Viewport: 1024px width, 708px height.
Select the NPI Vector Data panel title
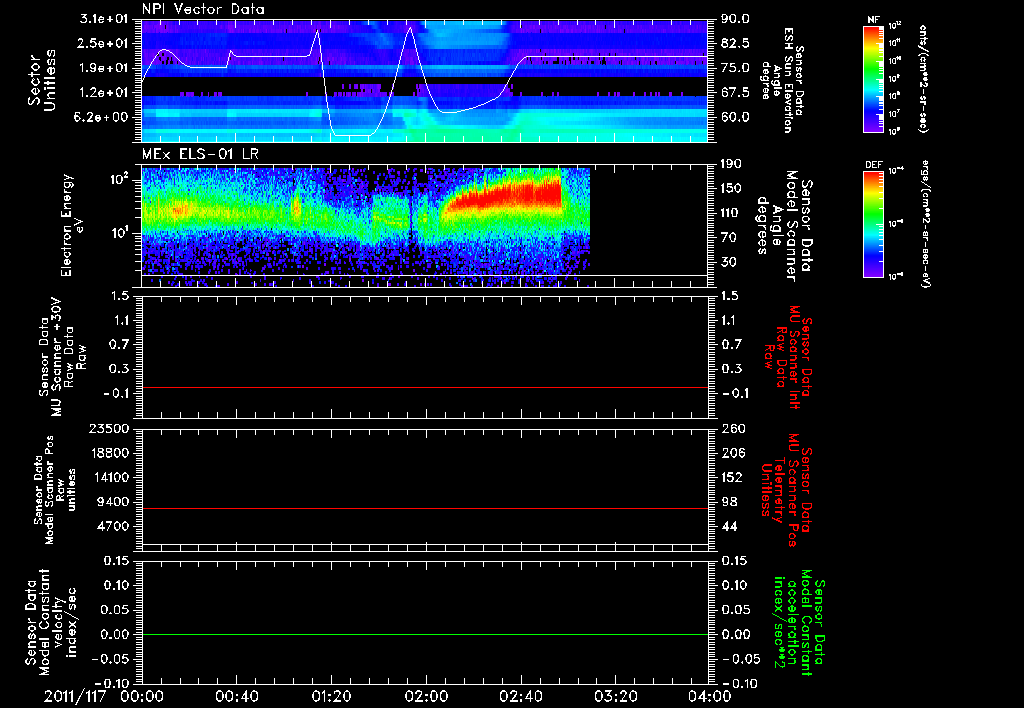203,9
